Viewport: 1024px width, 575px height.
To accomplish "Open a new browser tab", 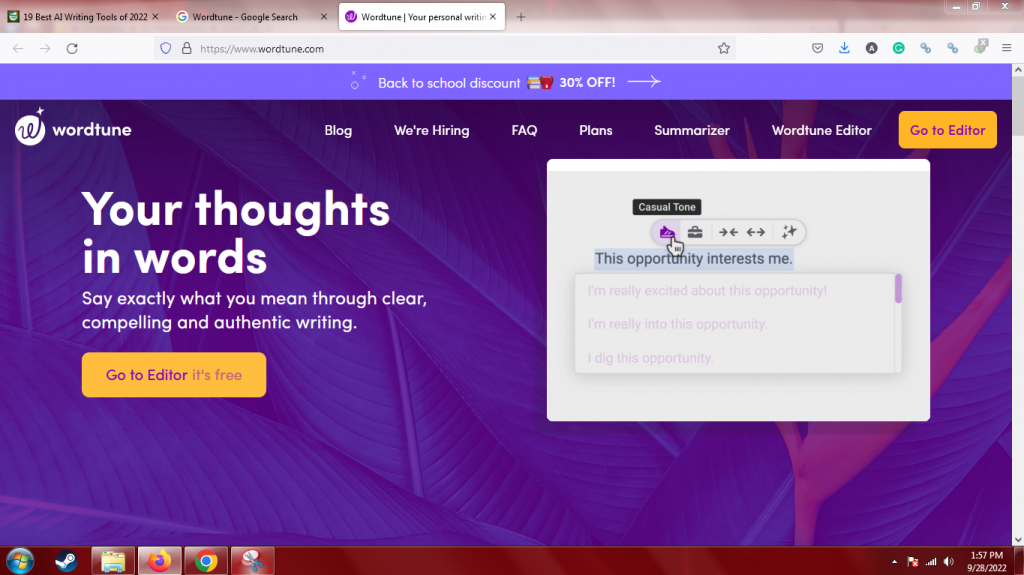I will coord(520,17).
